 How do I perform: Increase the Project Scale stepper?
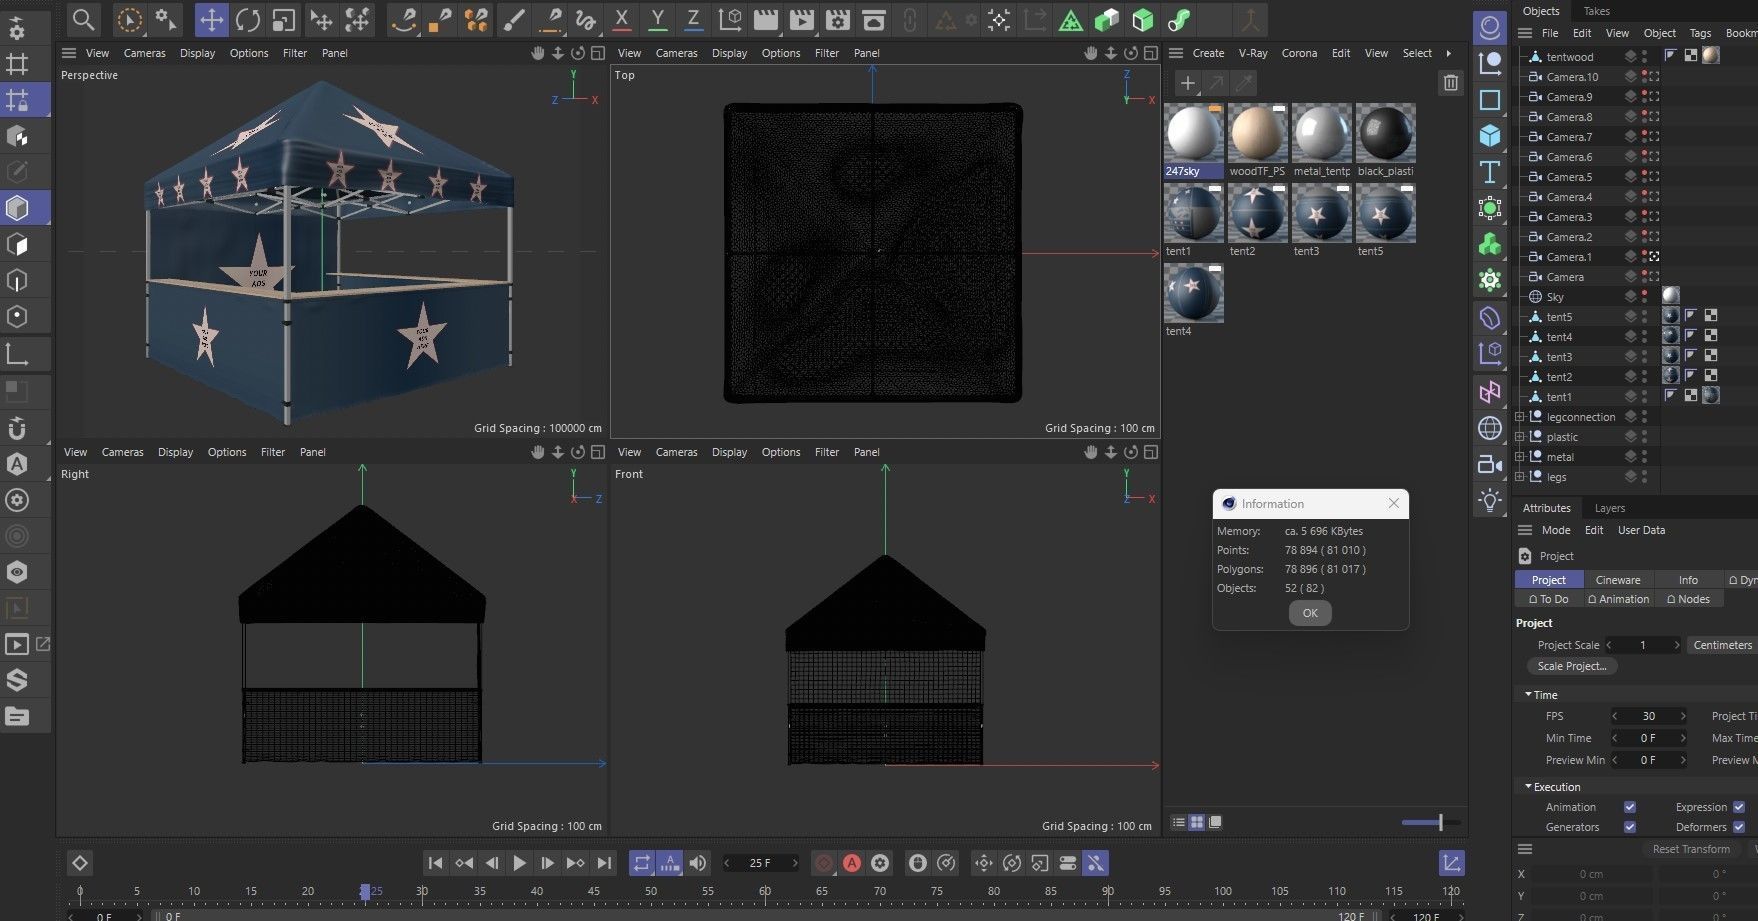click(1677, 645)
